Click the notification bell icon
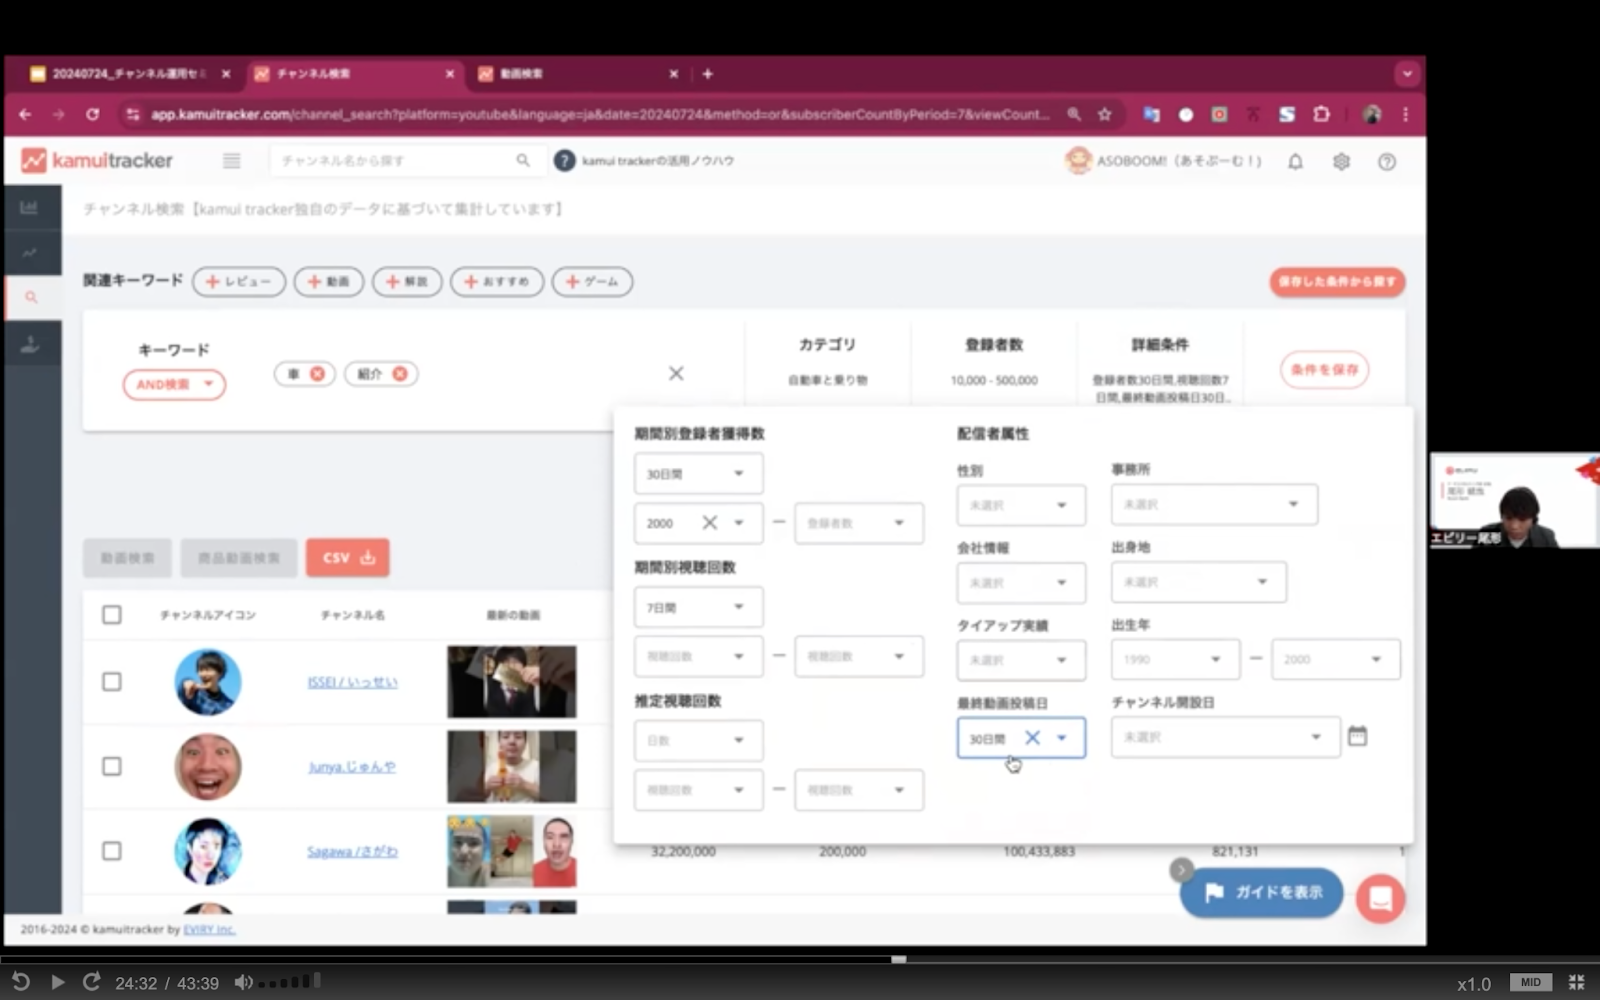Image resolution: width=1600 pixels, height=1000 pixels. click(1295, 162)
